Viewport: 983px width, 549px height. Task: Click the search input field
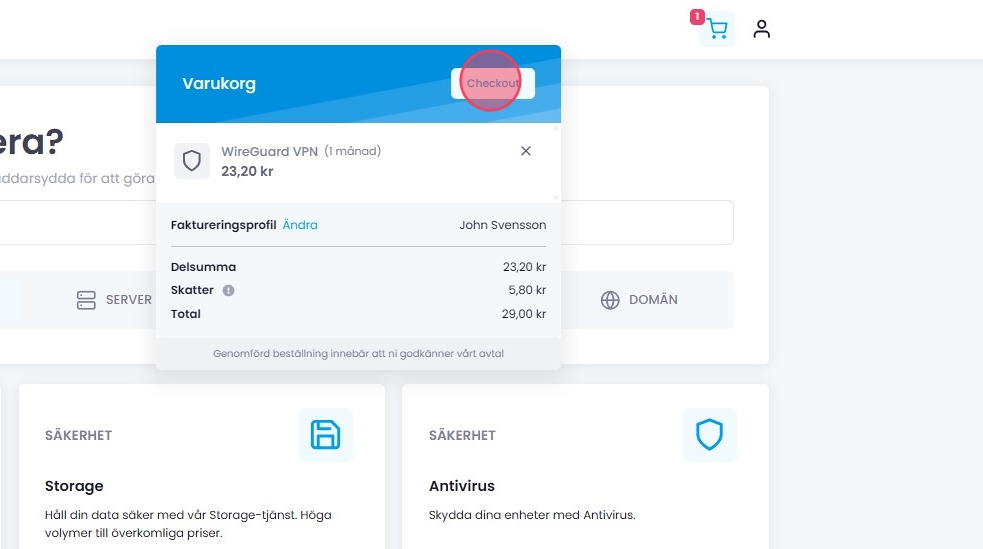(650, 222)
